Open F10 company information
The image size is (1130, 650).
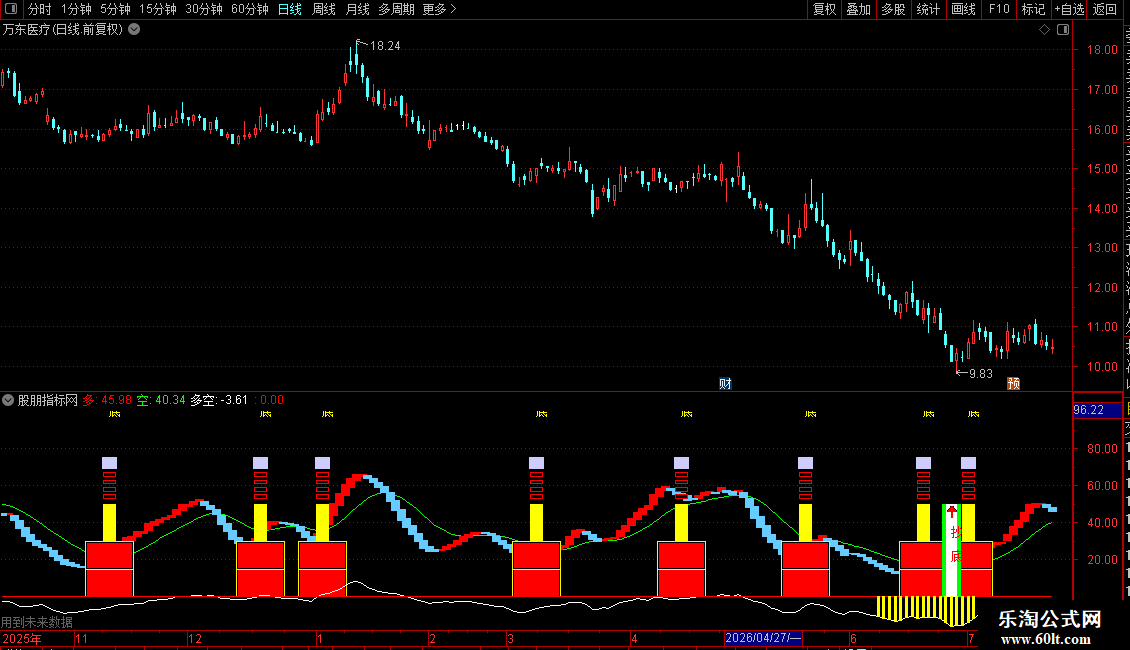point(999,9)
